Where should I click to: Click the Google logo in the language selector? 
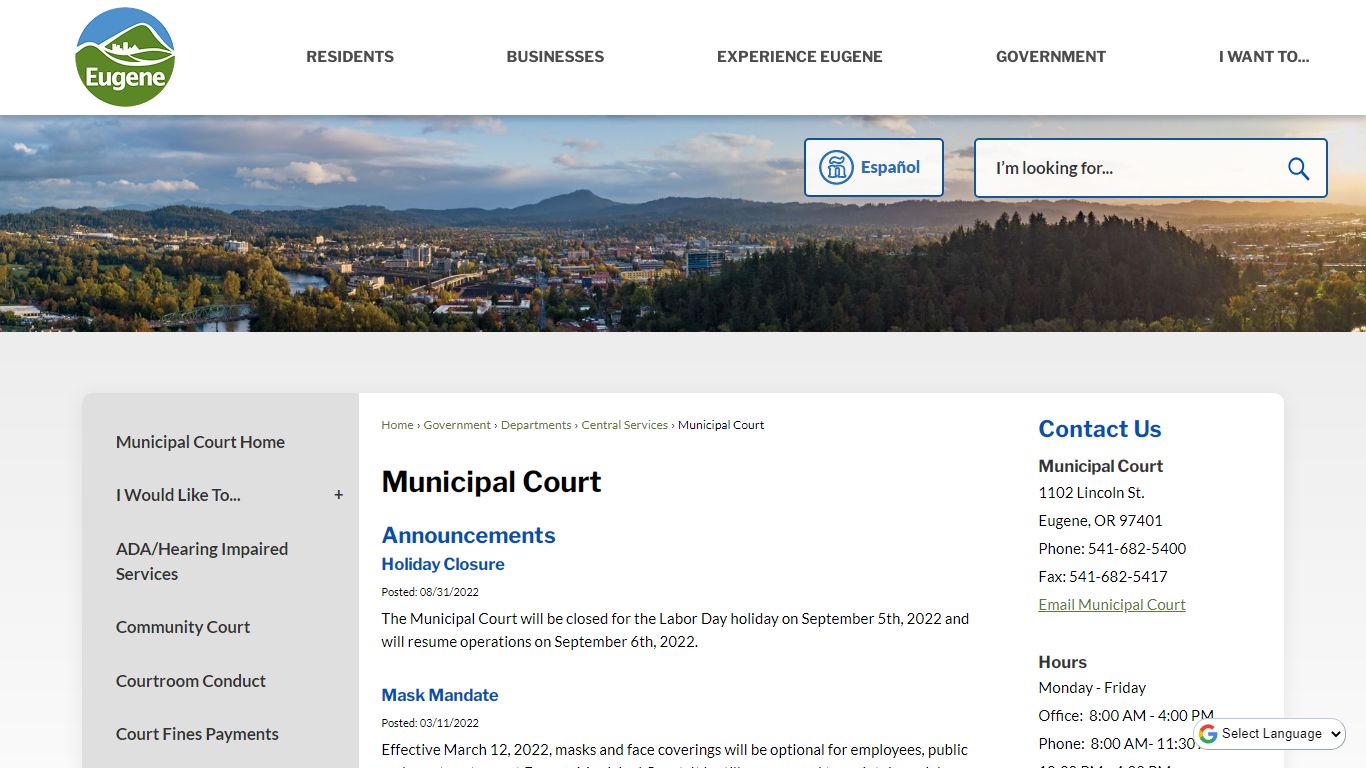pyautogui.click(x=1208, y=733)
